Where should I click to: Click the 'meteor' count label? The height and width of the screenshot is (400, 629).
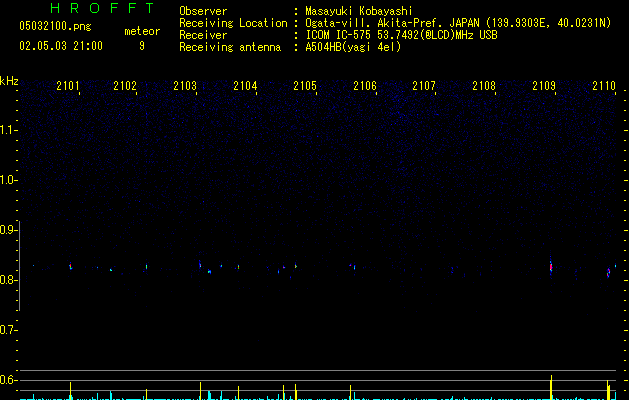click(x=142, y=31)
